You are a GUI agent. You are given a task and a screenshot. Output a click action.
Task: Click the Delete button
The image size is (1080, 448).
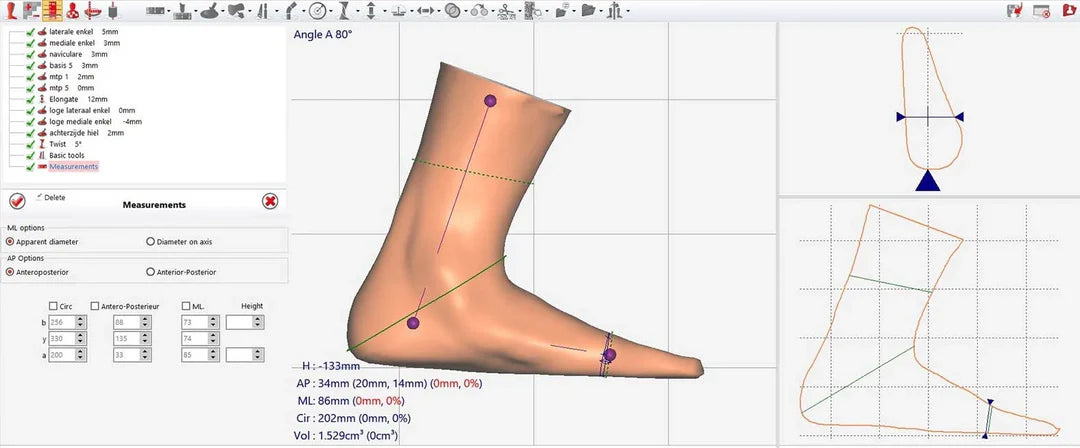coord(54,197)
